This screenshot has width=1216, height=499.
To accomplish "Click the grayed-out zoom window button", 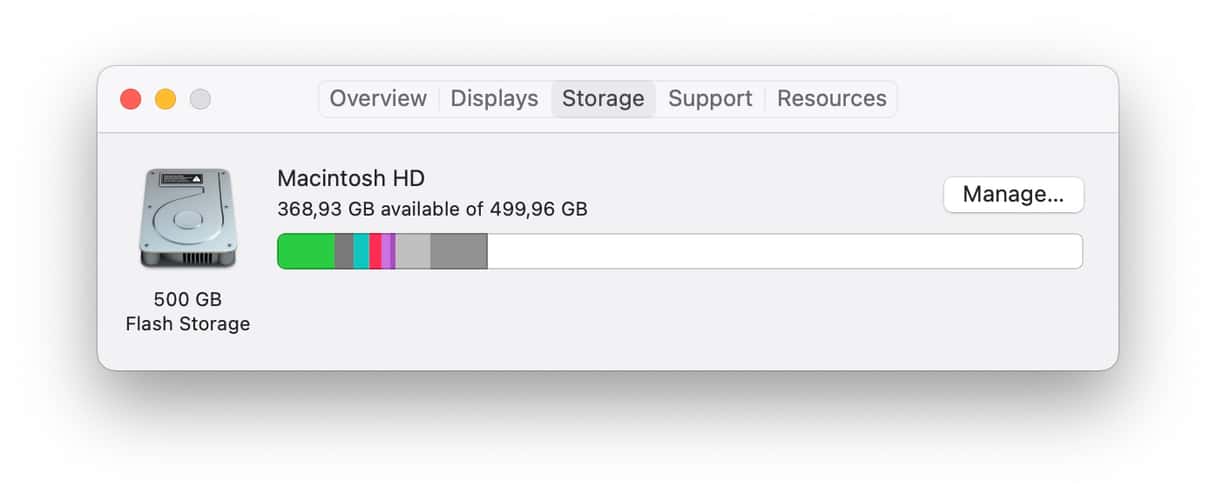I will click(200, 99).
